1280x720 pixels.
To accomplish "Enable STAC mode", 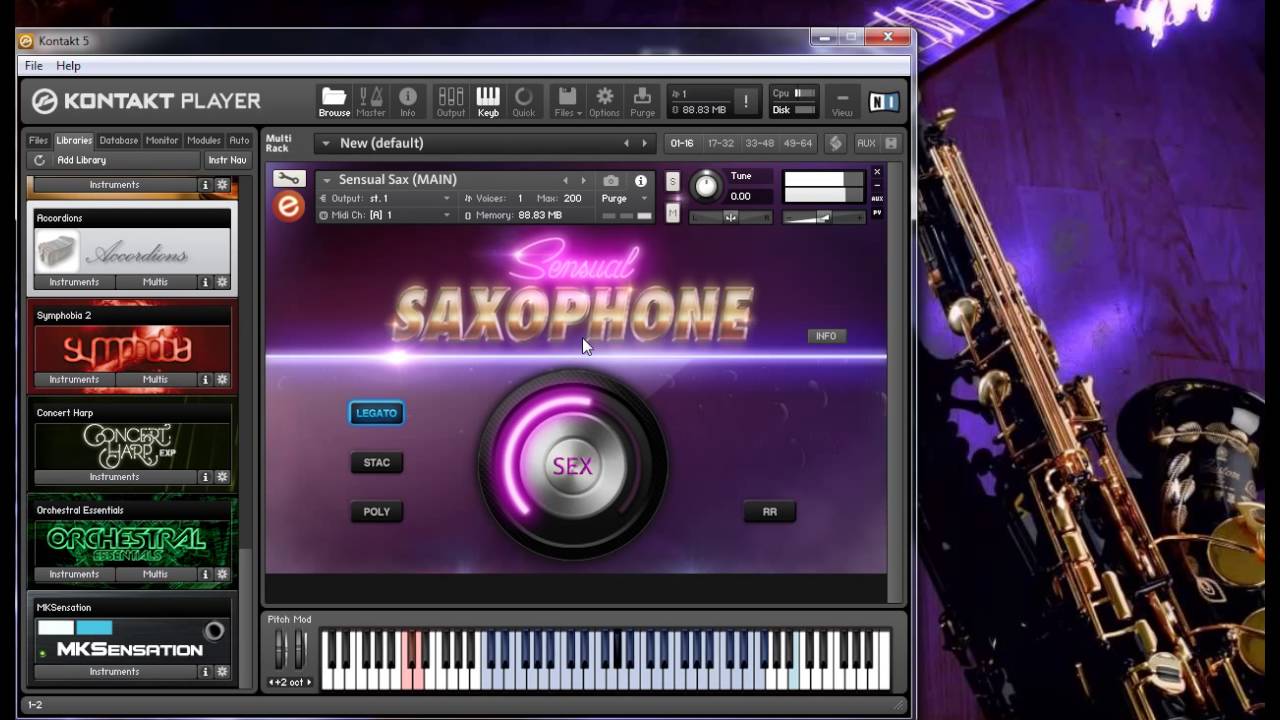I will 377,462.
